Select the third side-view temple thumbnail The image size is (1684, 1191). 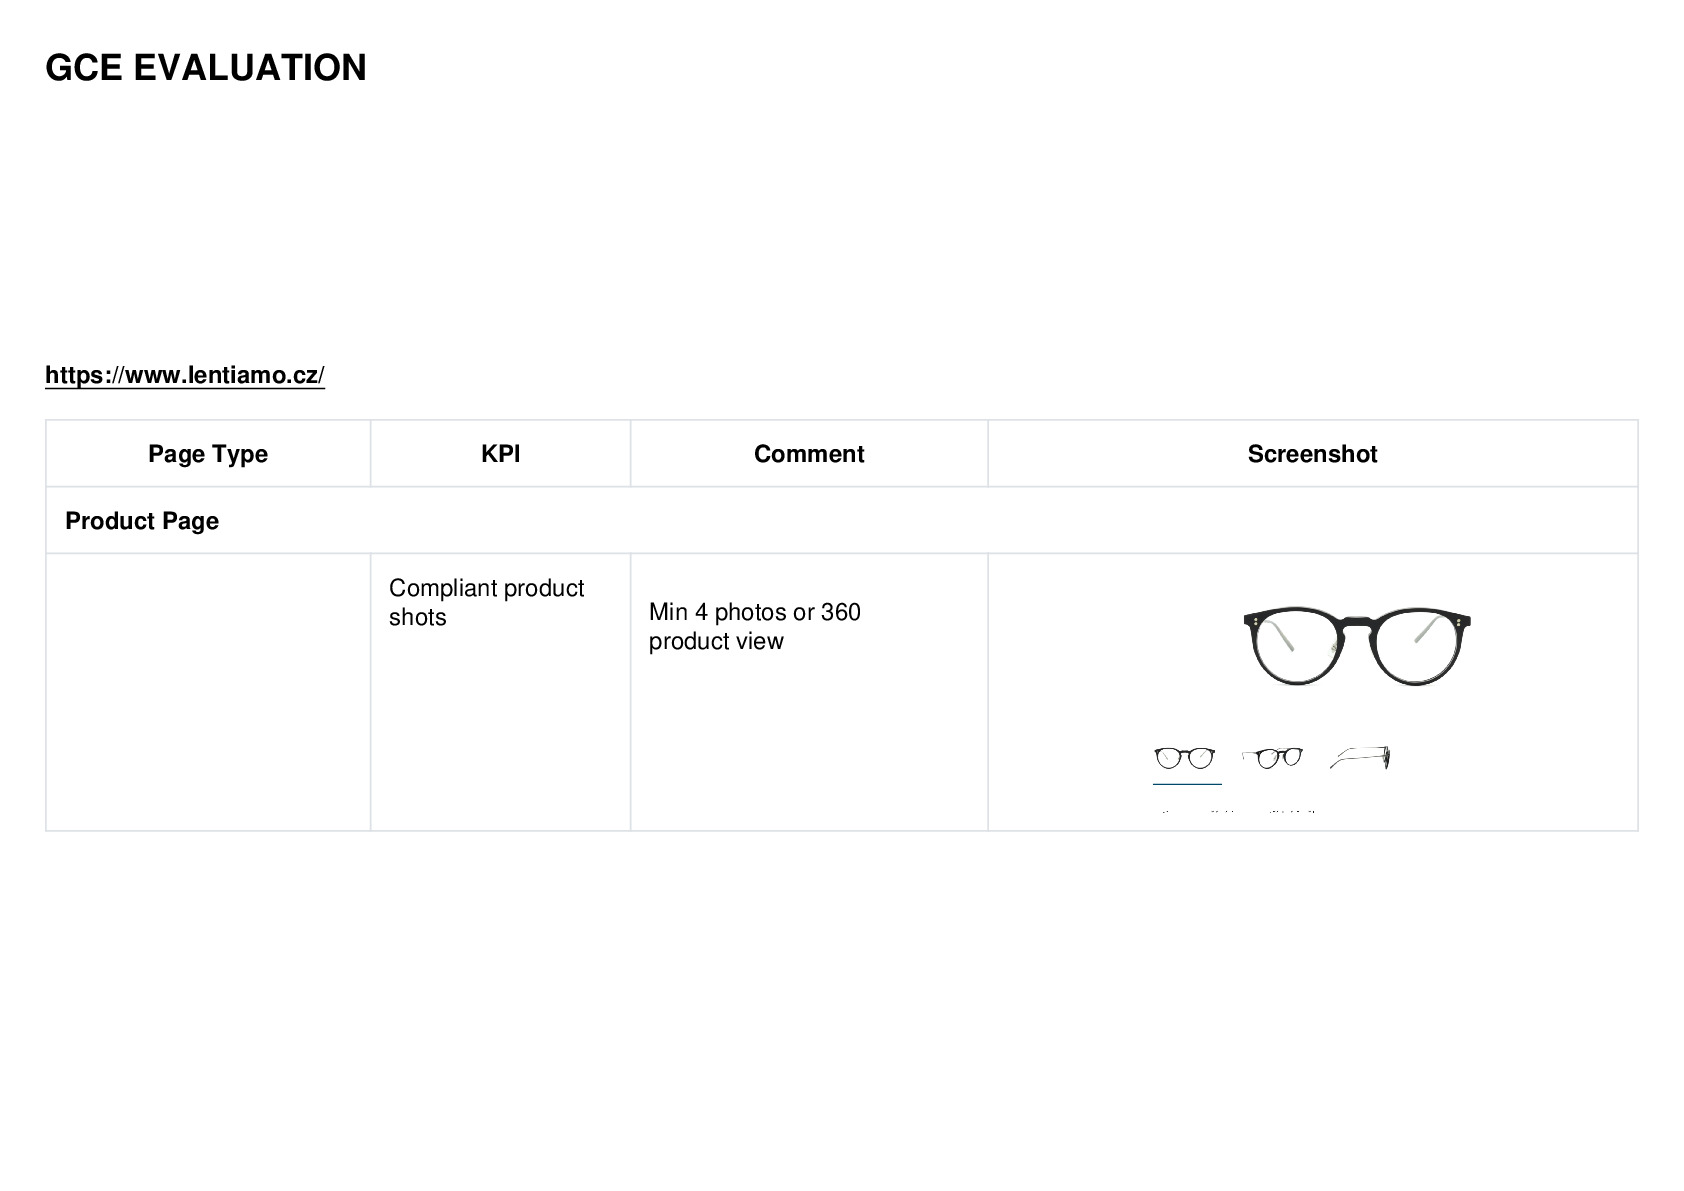click(1360, 758)
